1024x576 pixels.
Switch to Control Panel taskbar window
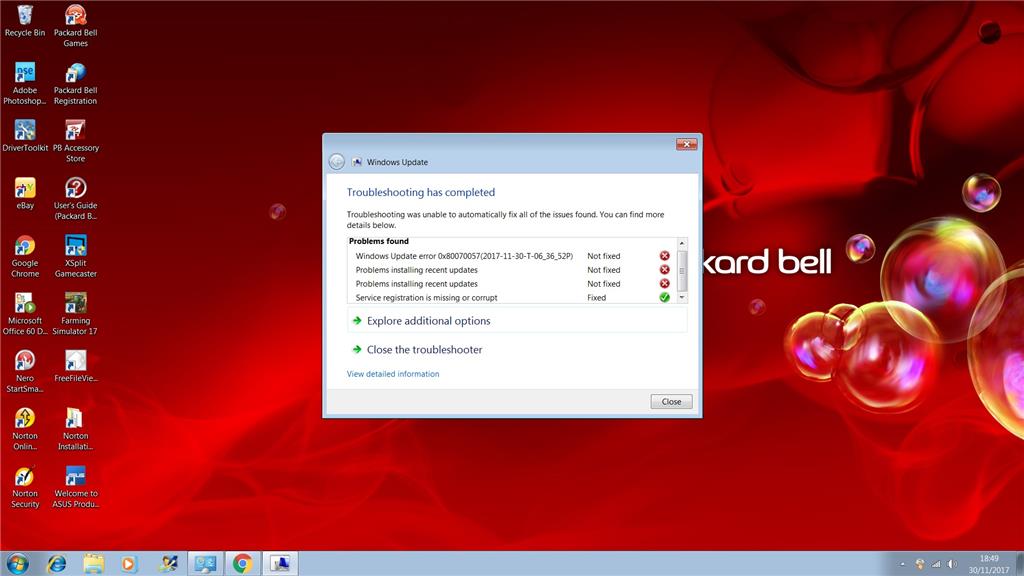click(206, 563)
